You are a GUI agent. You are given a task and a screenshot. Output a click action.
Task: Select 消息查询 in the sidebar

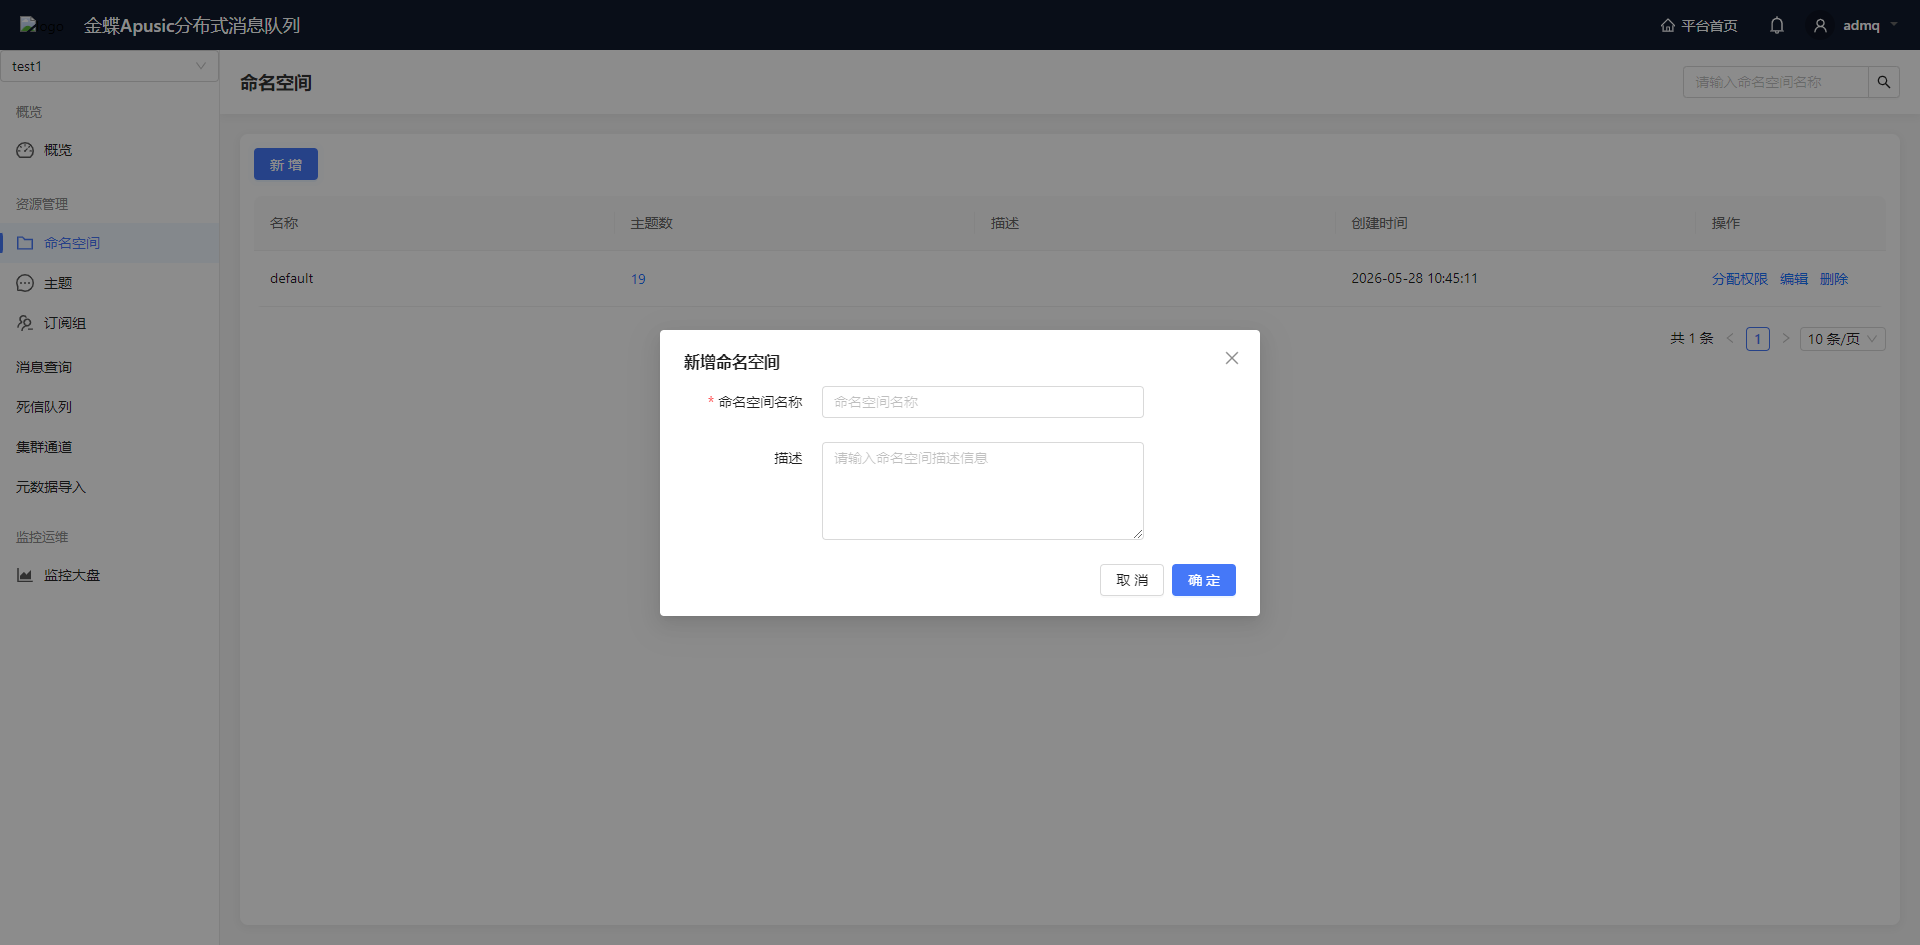pos(44,367)
